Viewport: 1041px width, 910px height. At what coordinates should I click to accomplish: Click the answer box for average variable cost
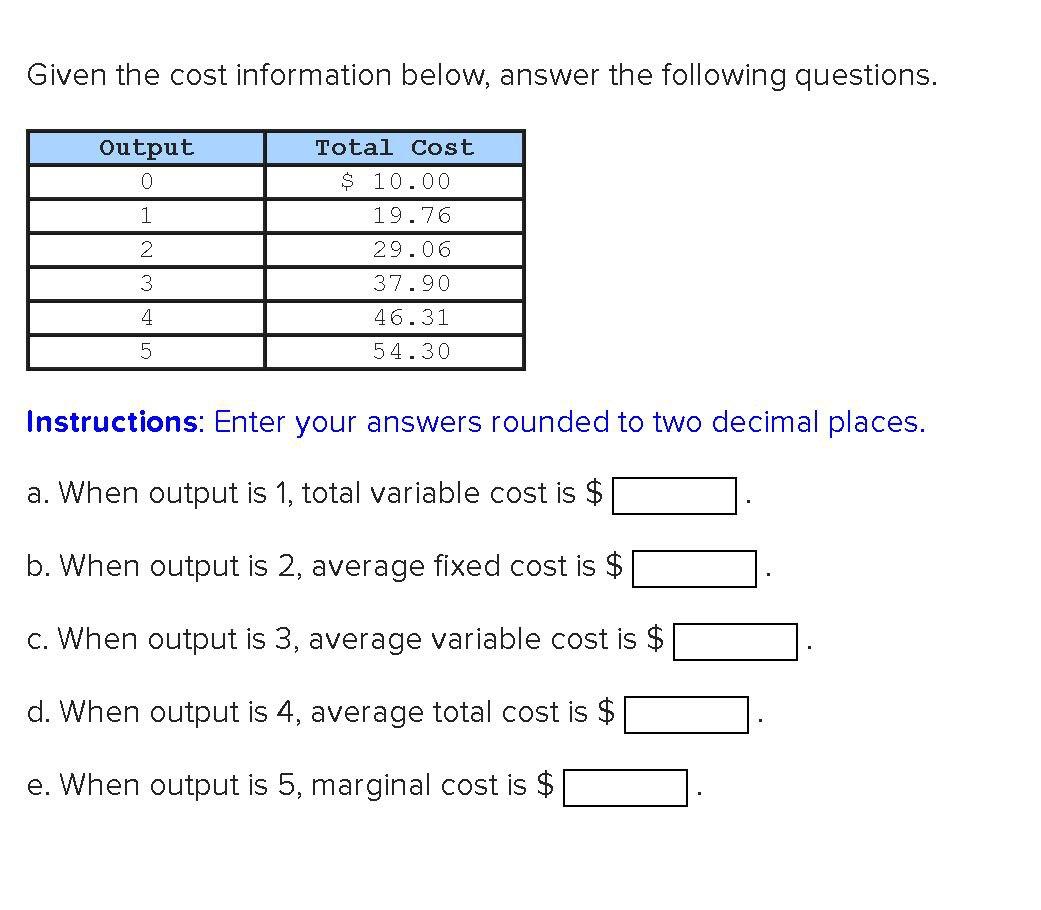tap(736, 642)
